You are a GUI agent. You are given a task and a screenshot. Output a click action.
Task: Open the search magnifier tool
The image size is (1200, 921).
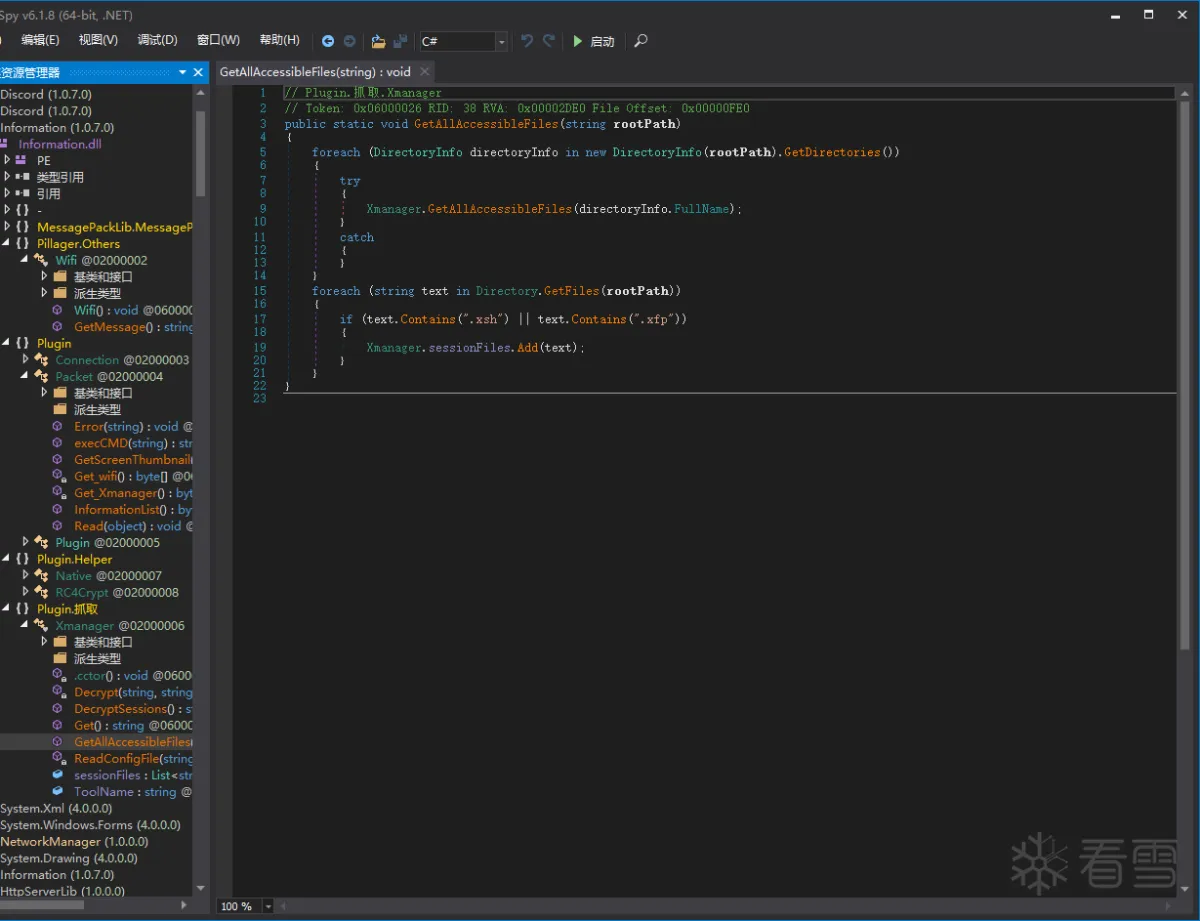(641, 41)
